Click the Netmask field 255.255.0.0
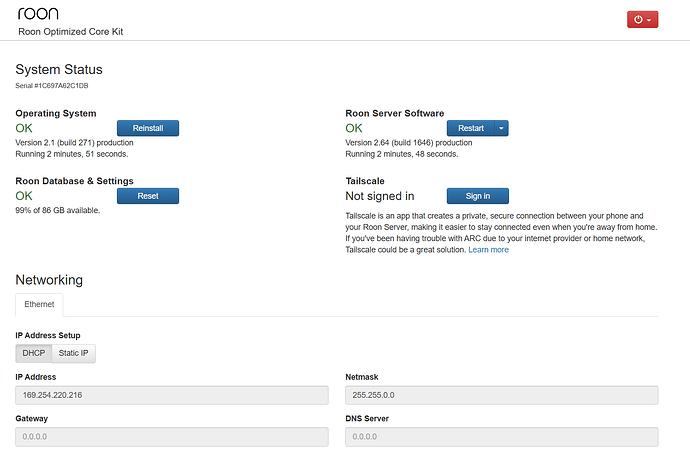The height and width of the screenshot is (470, 690). [502, 395]
